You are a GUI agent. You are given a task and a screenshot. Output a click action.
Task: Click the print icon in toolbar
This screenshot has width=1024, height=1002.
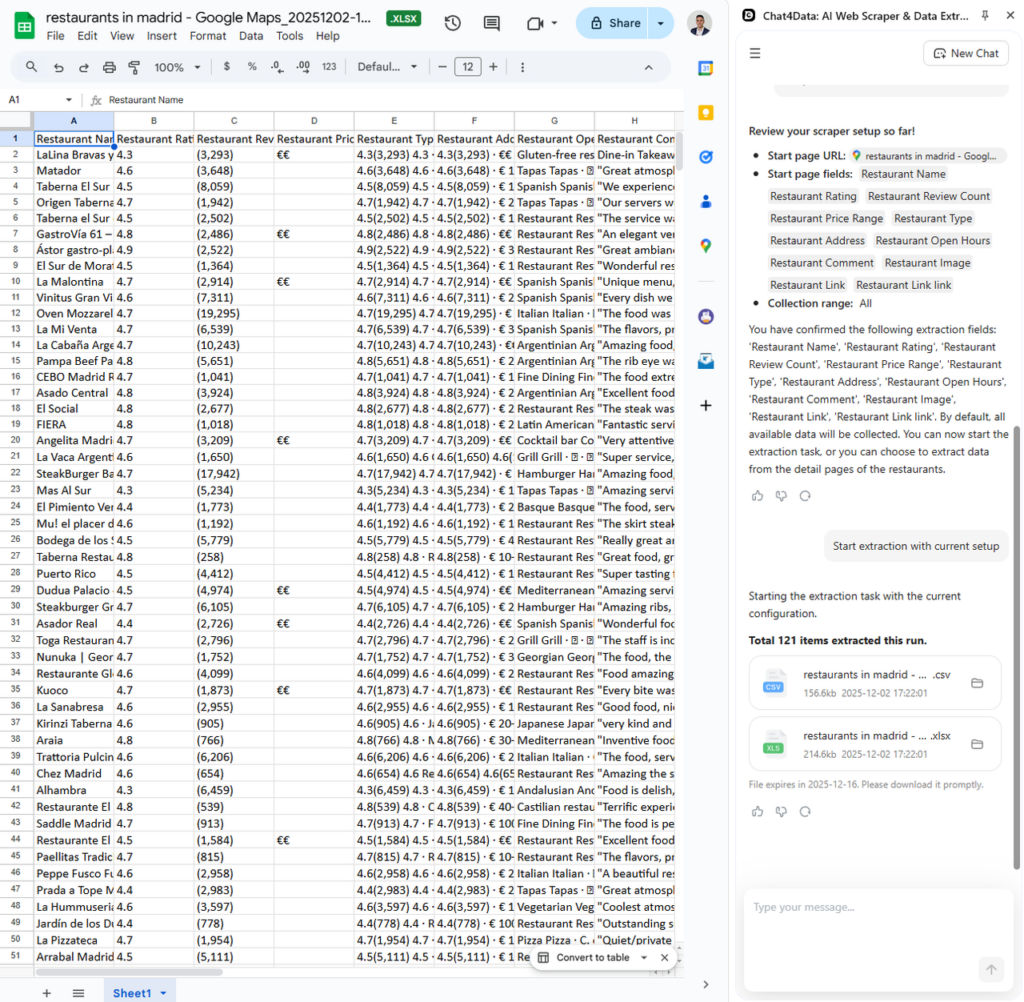pos(109,67)
